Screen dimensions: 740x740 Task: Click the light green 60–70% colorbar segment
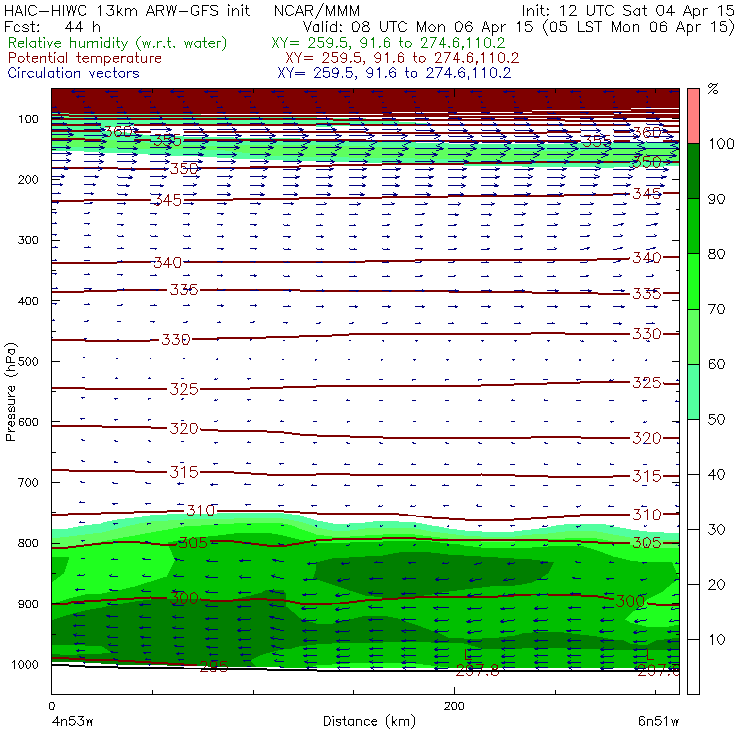coord(693,336)
